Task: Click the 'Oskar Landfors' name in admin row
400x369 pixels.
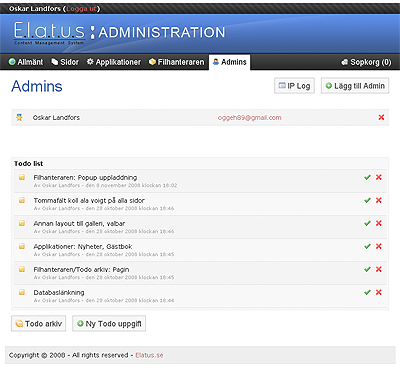Action: 56,118
